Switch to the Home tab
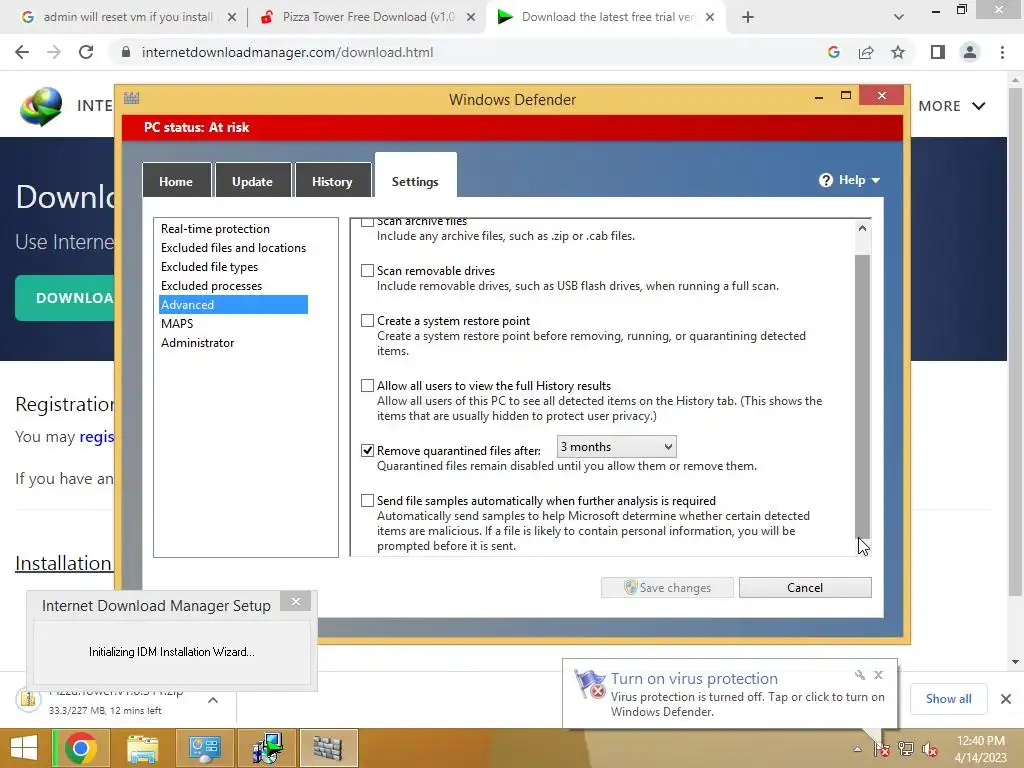Viewport: 1024px width, 768px height. (x=176, y=180)
